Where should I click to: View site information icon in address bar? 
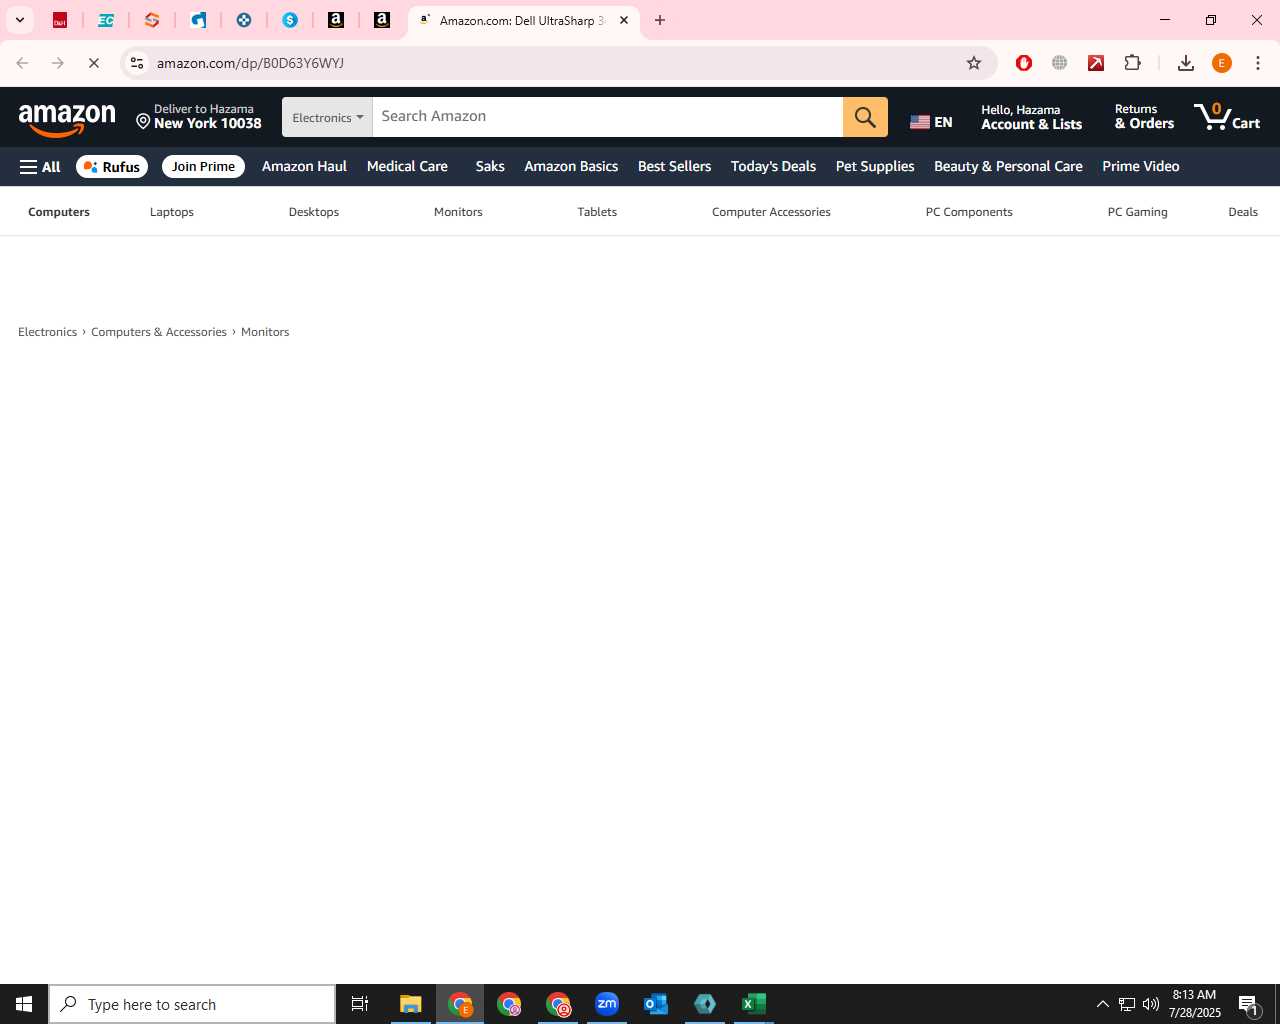coord(137,63)
